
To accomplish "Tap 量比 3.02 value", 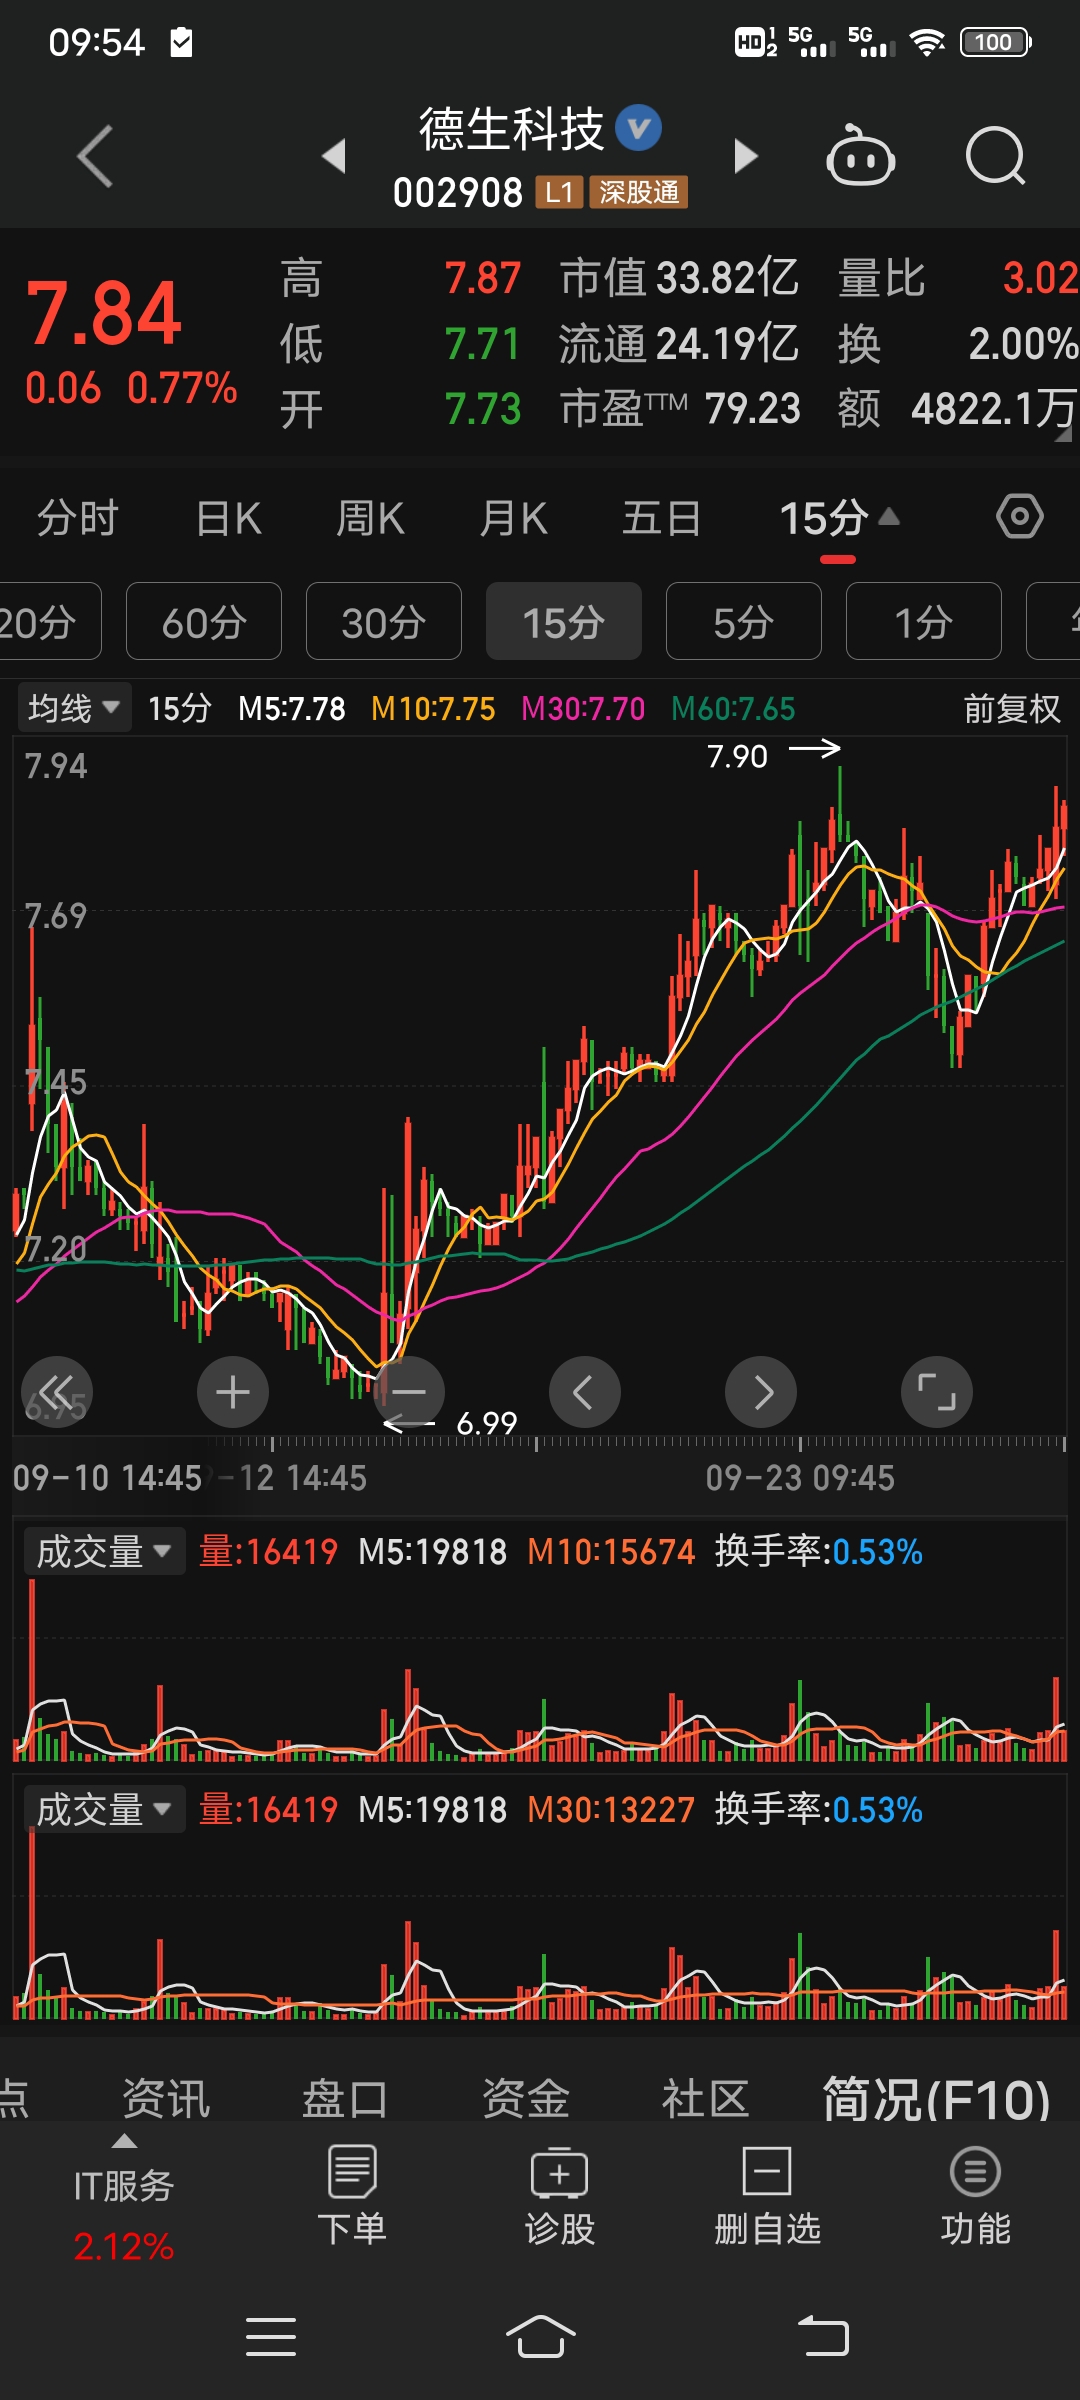I will point(958,278).
